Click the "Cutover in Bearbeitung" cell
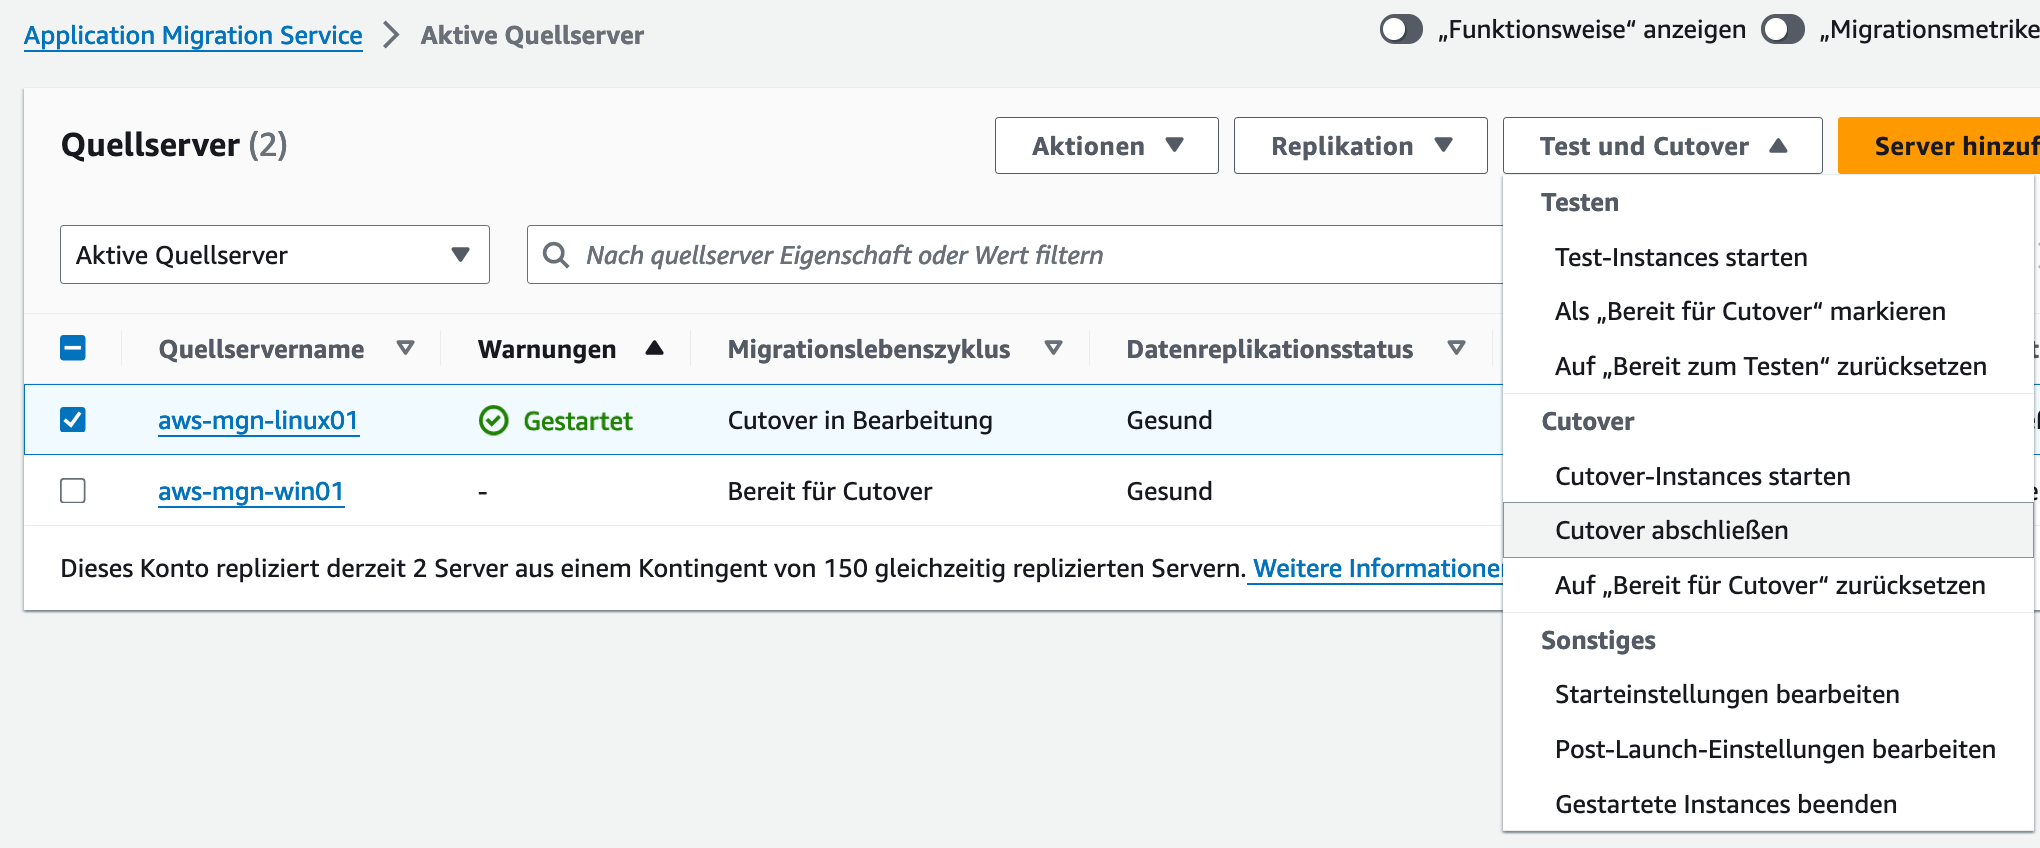The width and height of the screenshot is (2040, 848). 860,421
